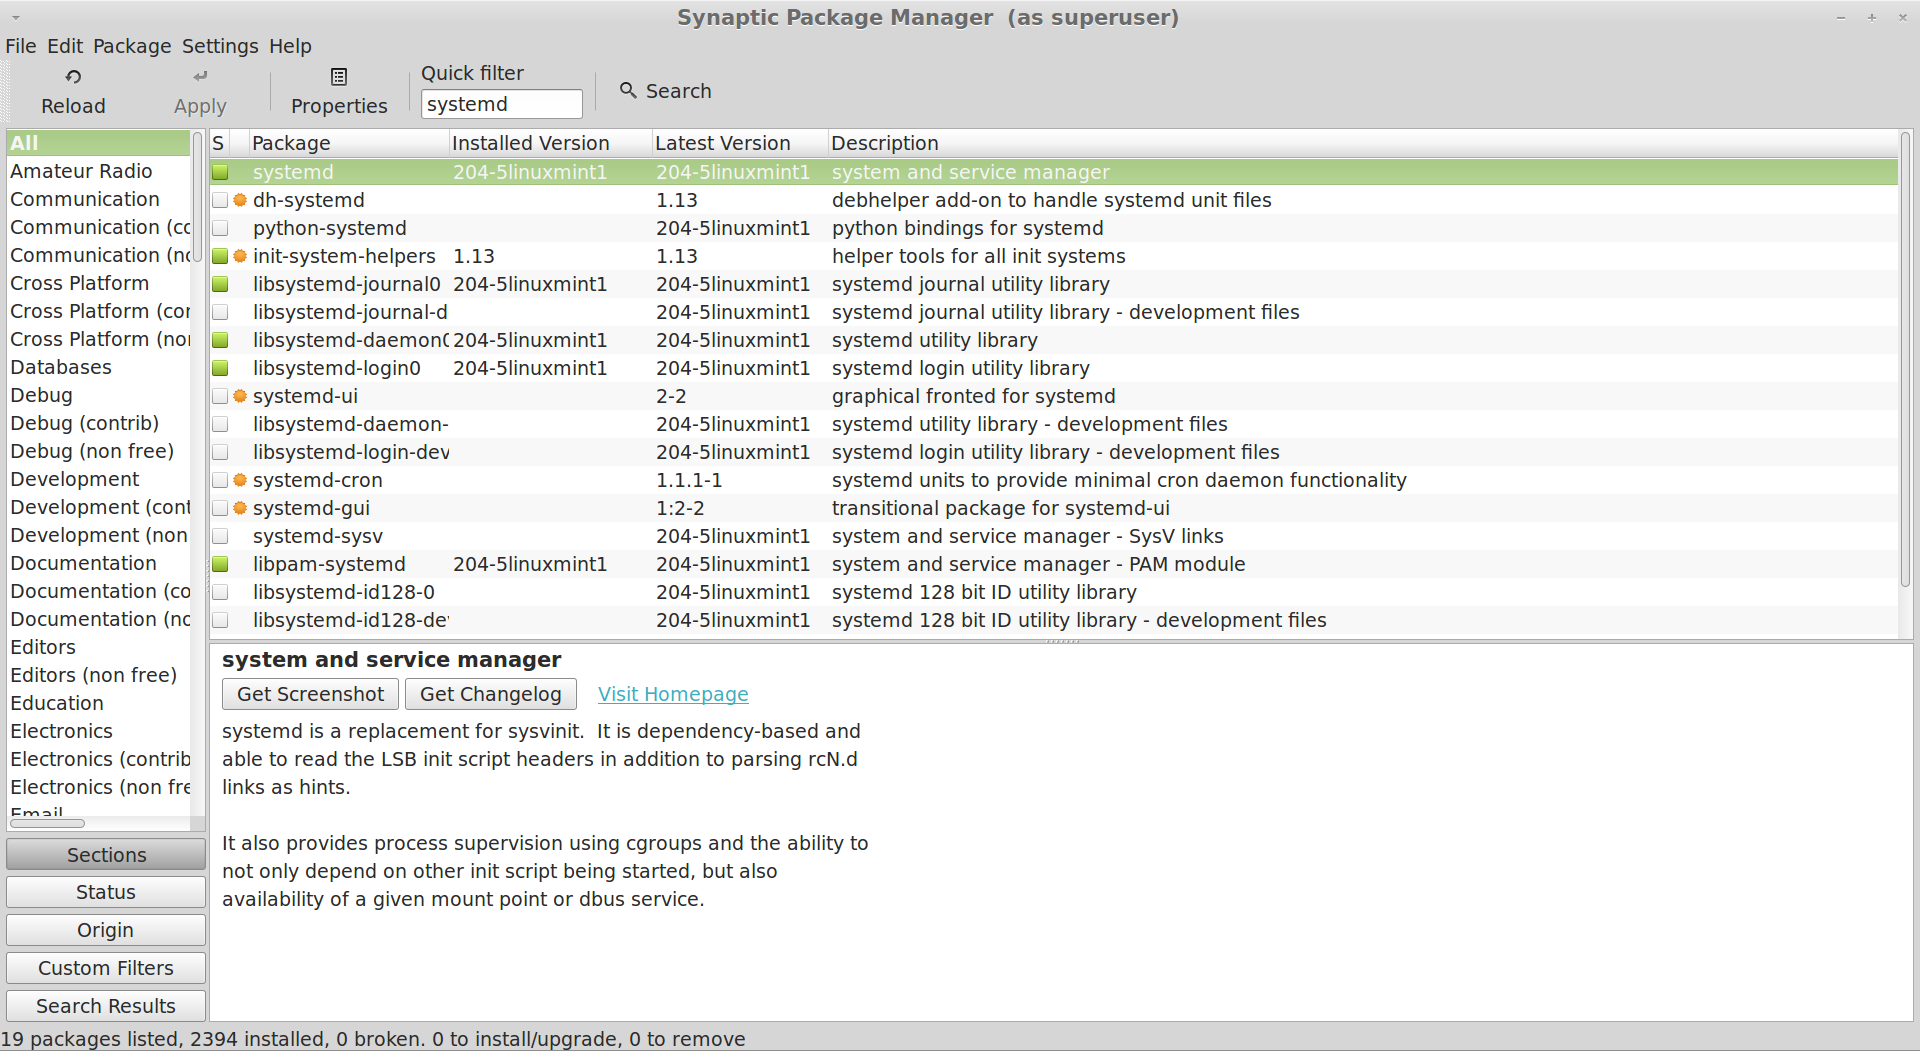Follow the Visit Homepage link
The height and width of the screenshot is (1051, 1920).
[x=673, y=694]
